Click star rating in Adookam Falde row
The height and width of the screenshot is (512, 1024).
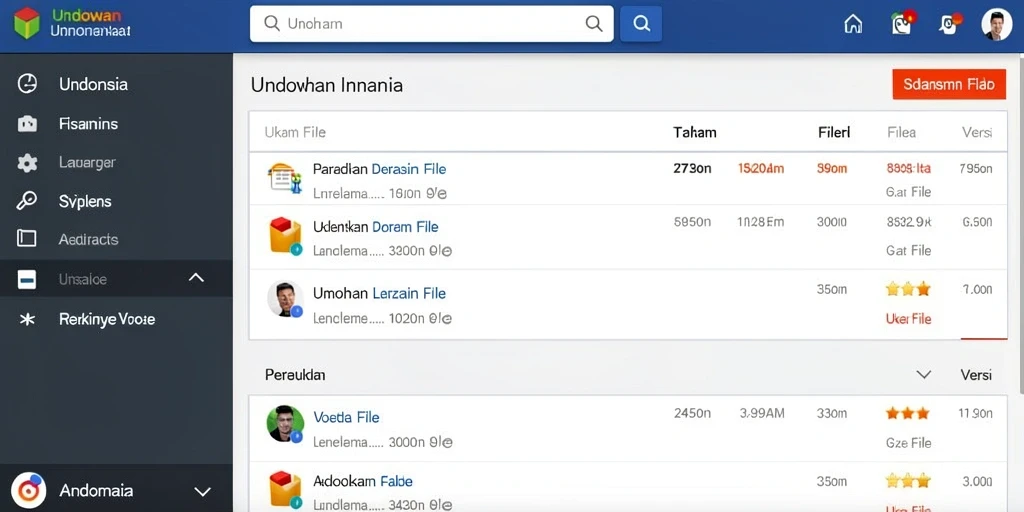[908, 482]
